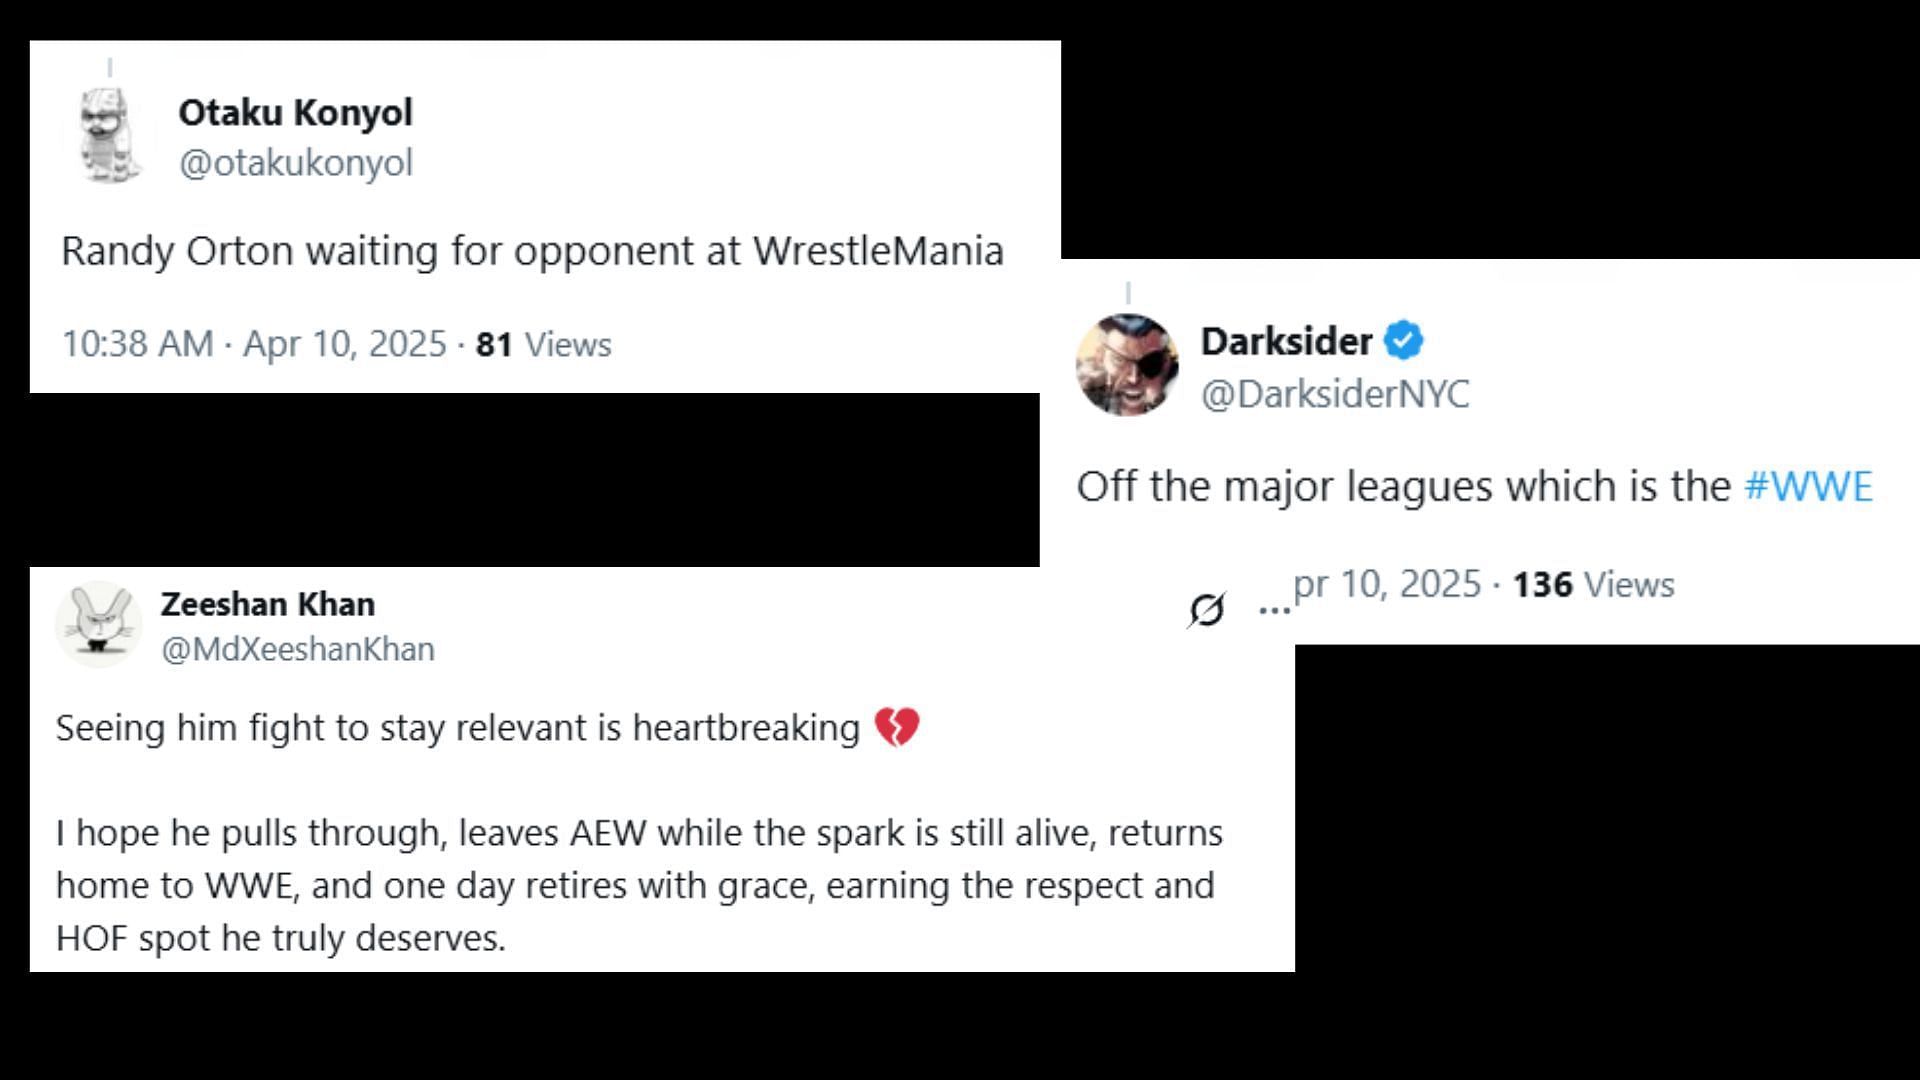The height and width of the screenshot is (1080, 1920).
Task: Click the blue verified badge beside Darksider
Action: [x=1404, y=341]
